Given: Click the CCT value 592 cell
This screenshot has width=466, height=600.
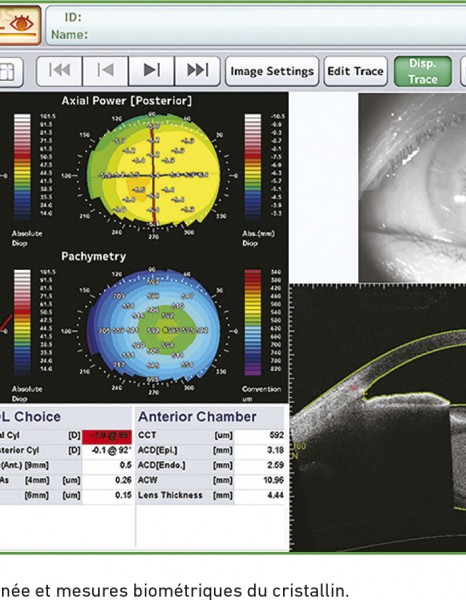Looking at the screenshot, I should point(260,435).
